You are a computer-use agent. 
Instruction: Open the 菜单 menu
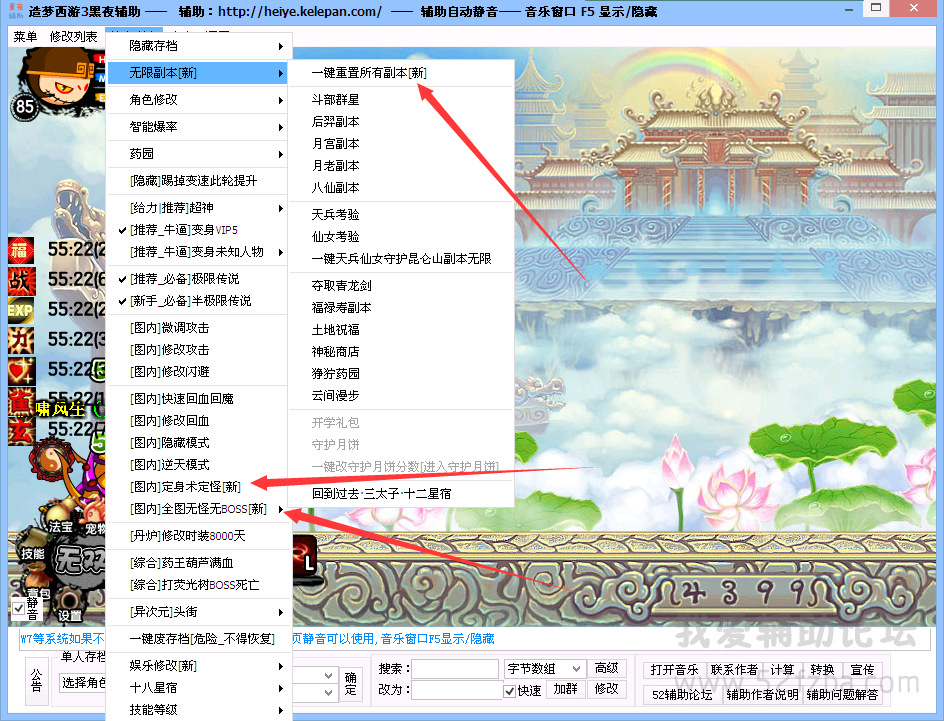coord(25,37)
